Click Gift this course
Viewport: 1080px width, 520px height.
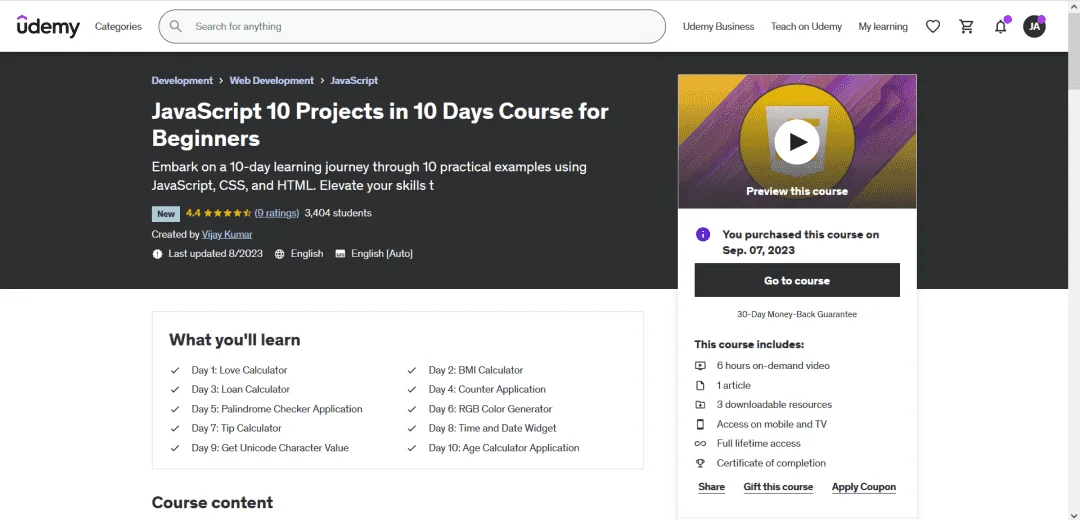click(778, 487)
